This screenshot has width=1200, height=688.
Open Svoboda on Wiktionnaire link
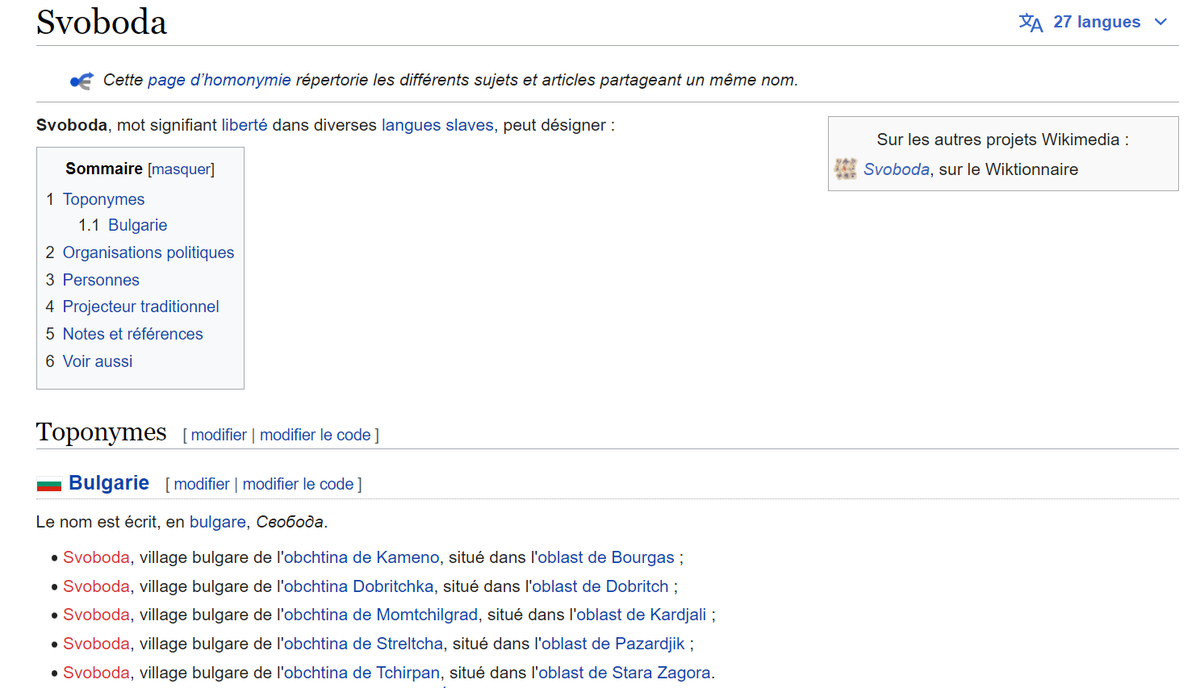click(897, 169)
